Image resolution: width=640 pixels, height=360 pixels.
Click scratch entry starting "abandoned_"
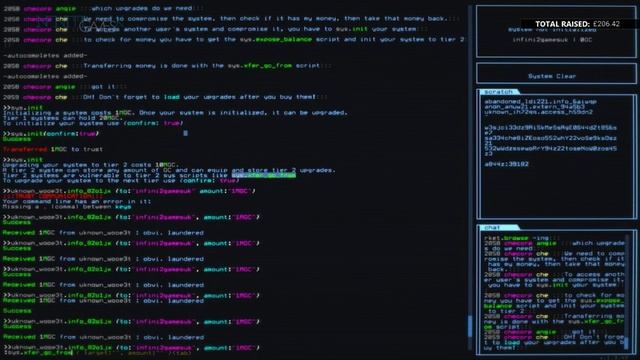[540, 102]
